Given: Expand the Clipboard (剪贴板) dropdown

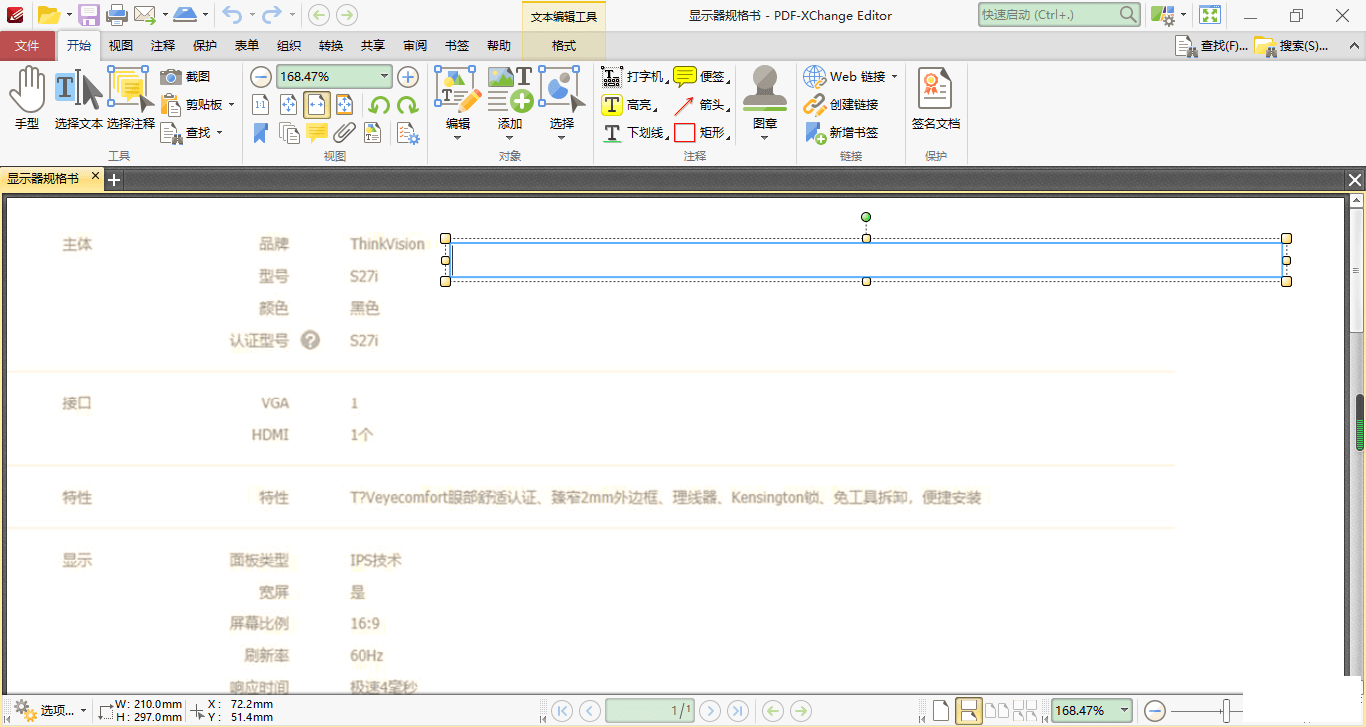Looking at the screenshot, I should [231, 104].
